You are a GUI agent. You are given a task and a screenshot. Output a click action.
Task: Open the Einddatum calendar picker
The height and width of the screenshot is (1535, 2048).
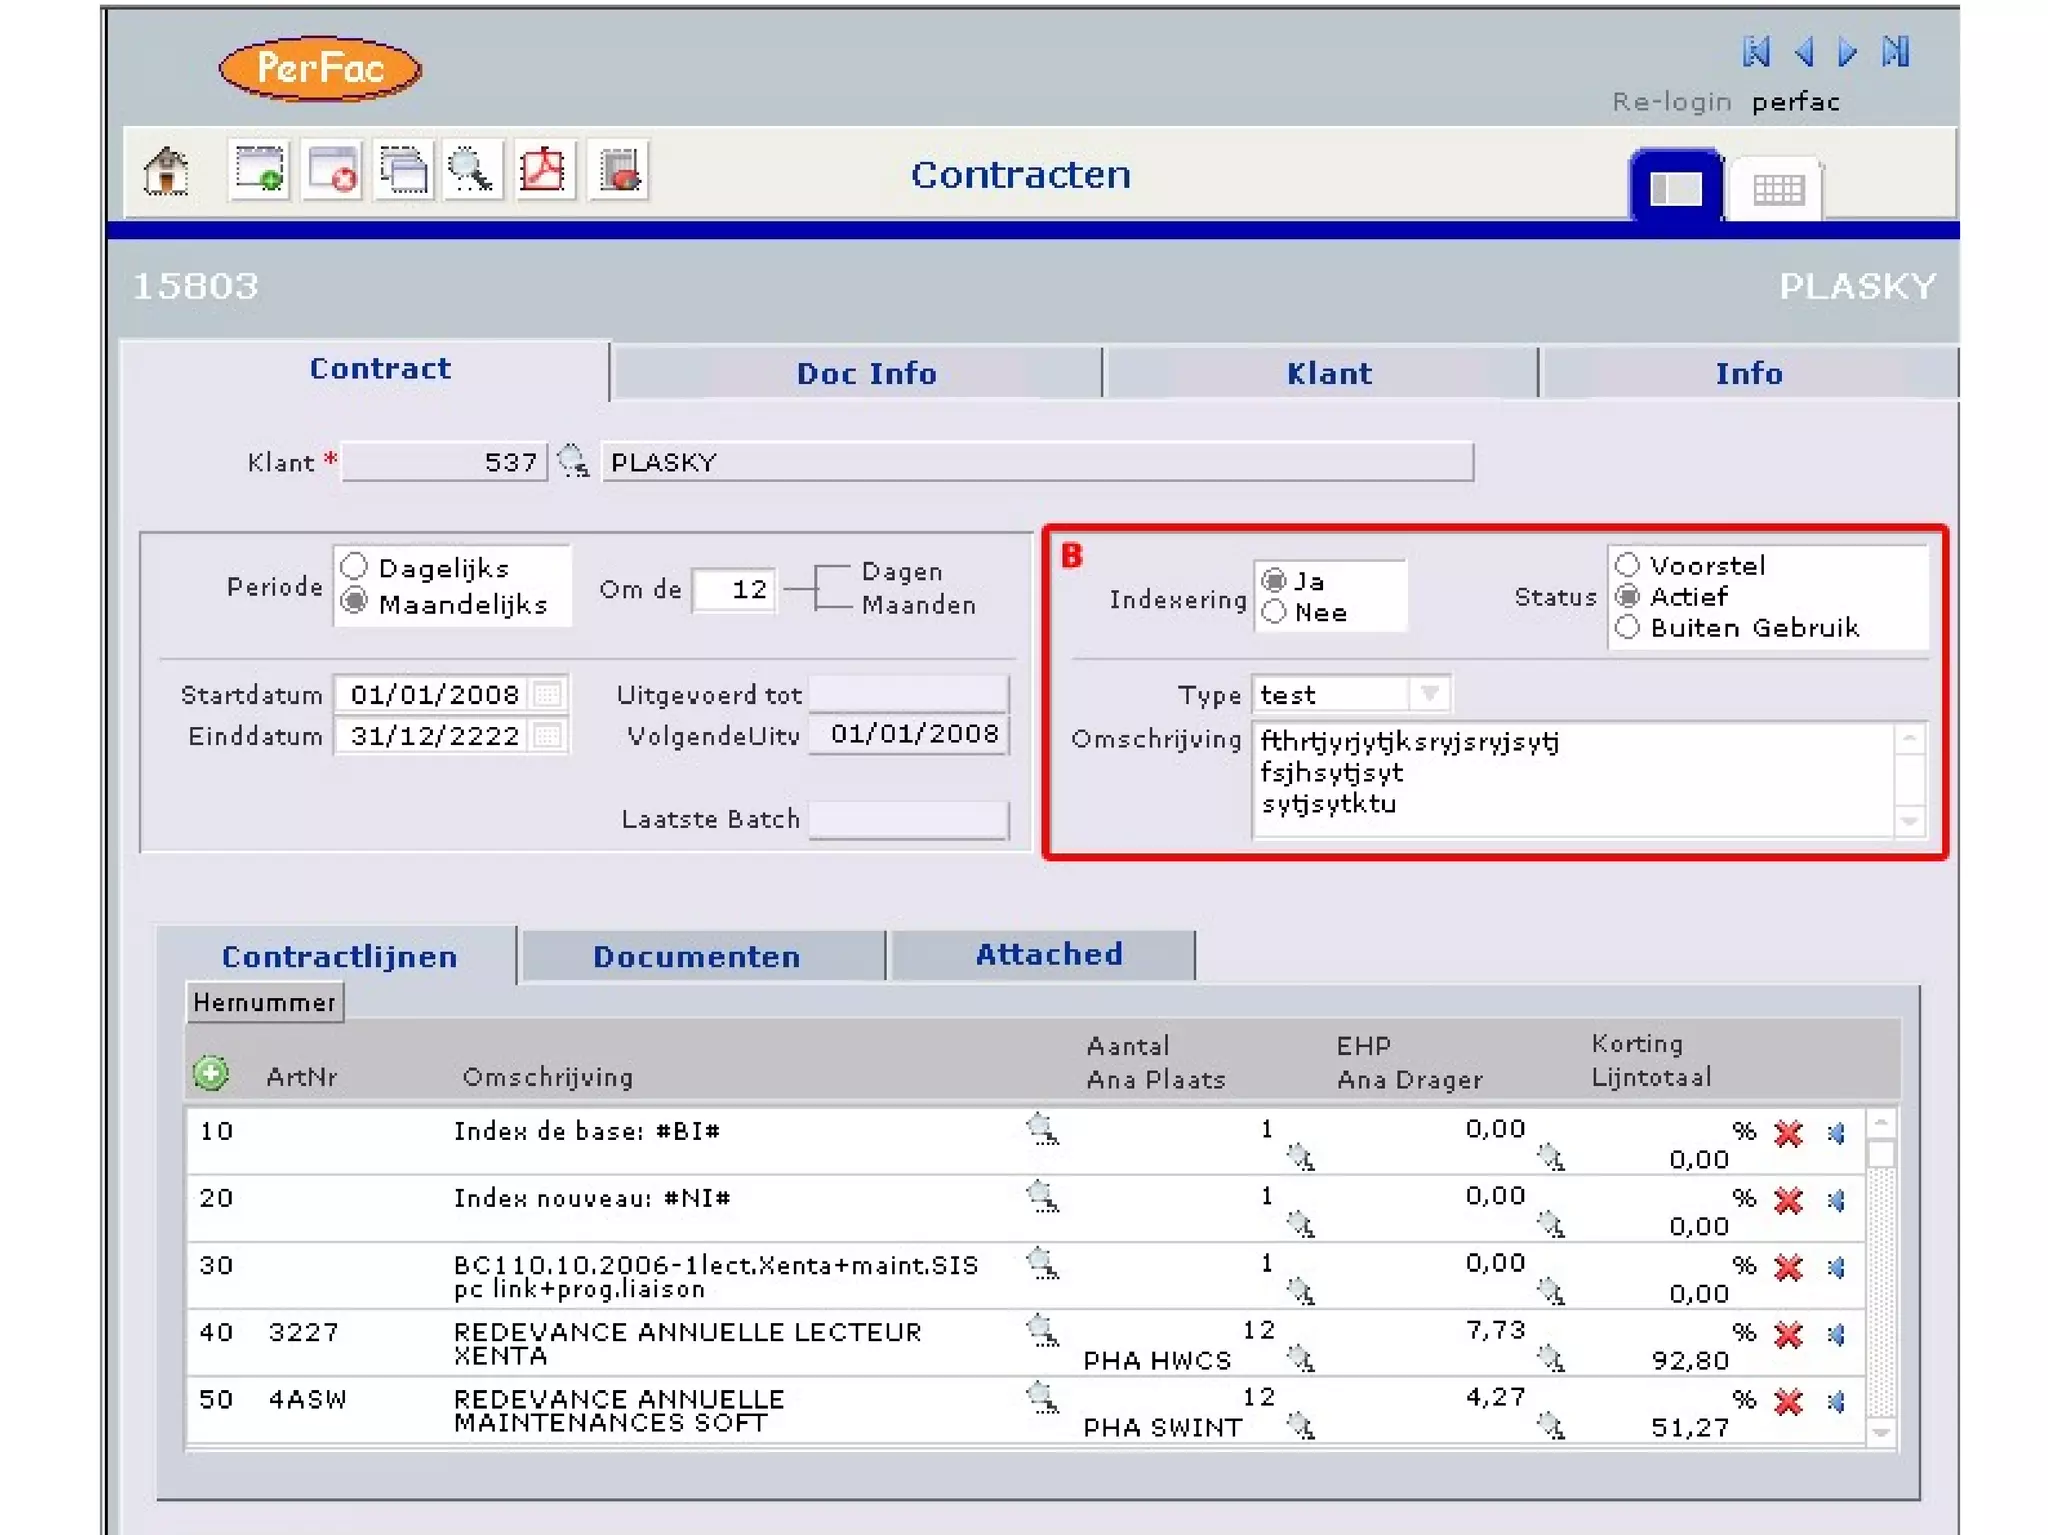(x=547, y=736)
